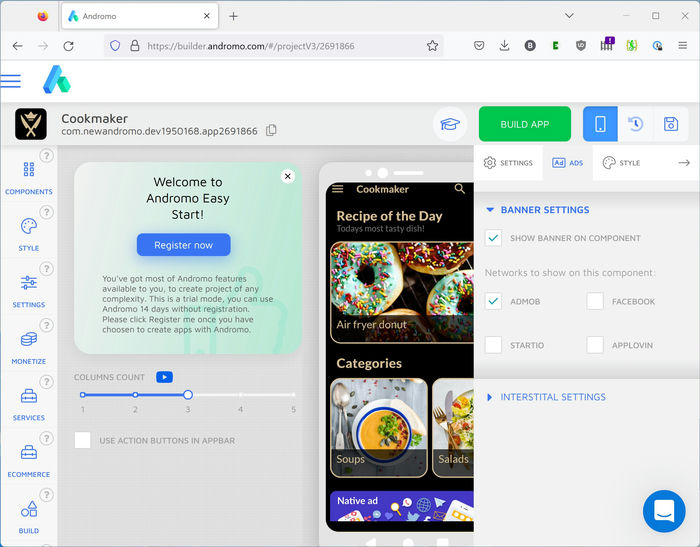Click the Cookmaker app icon

pos(31,124)
